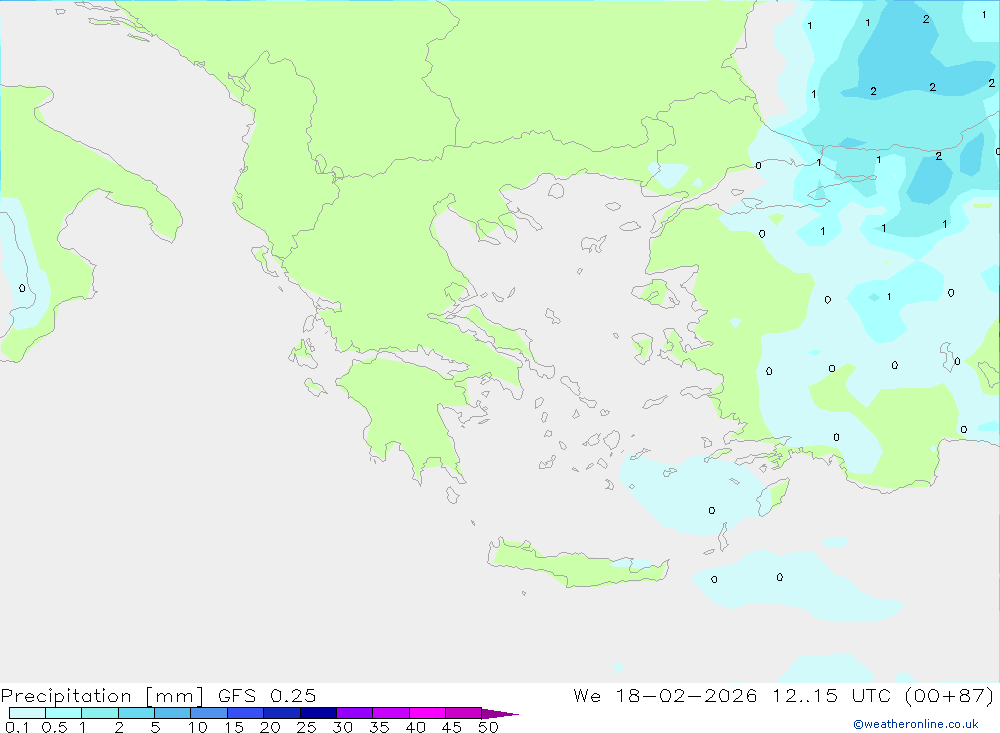Click the legend swatch between 10 and 15
This screenshot has width=1000, height=733.
pyautogui.click(x=209, y=713)
